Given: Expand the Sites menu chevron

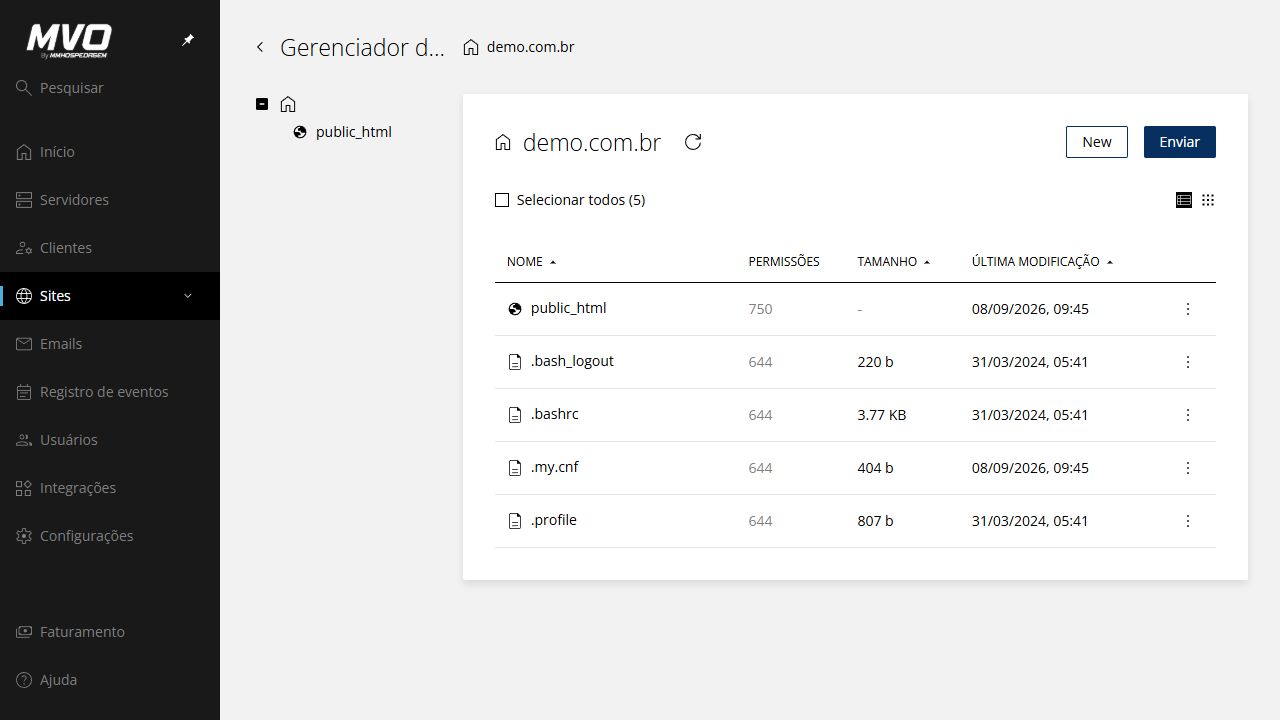Looking at the screenshot, I should (188, 296).
